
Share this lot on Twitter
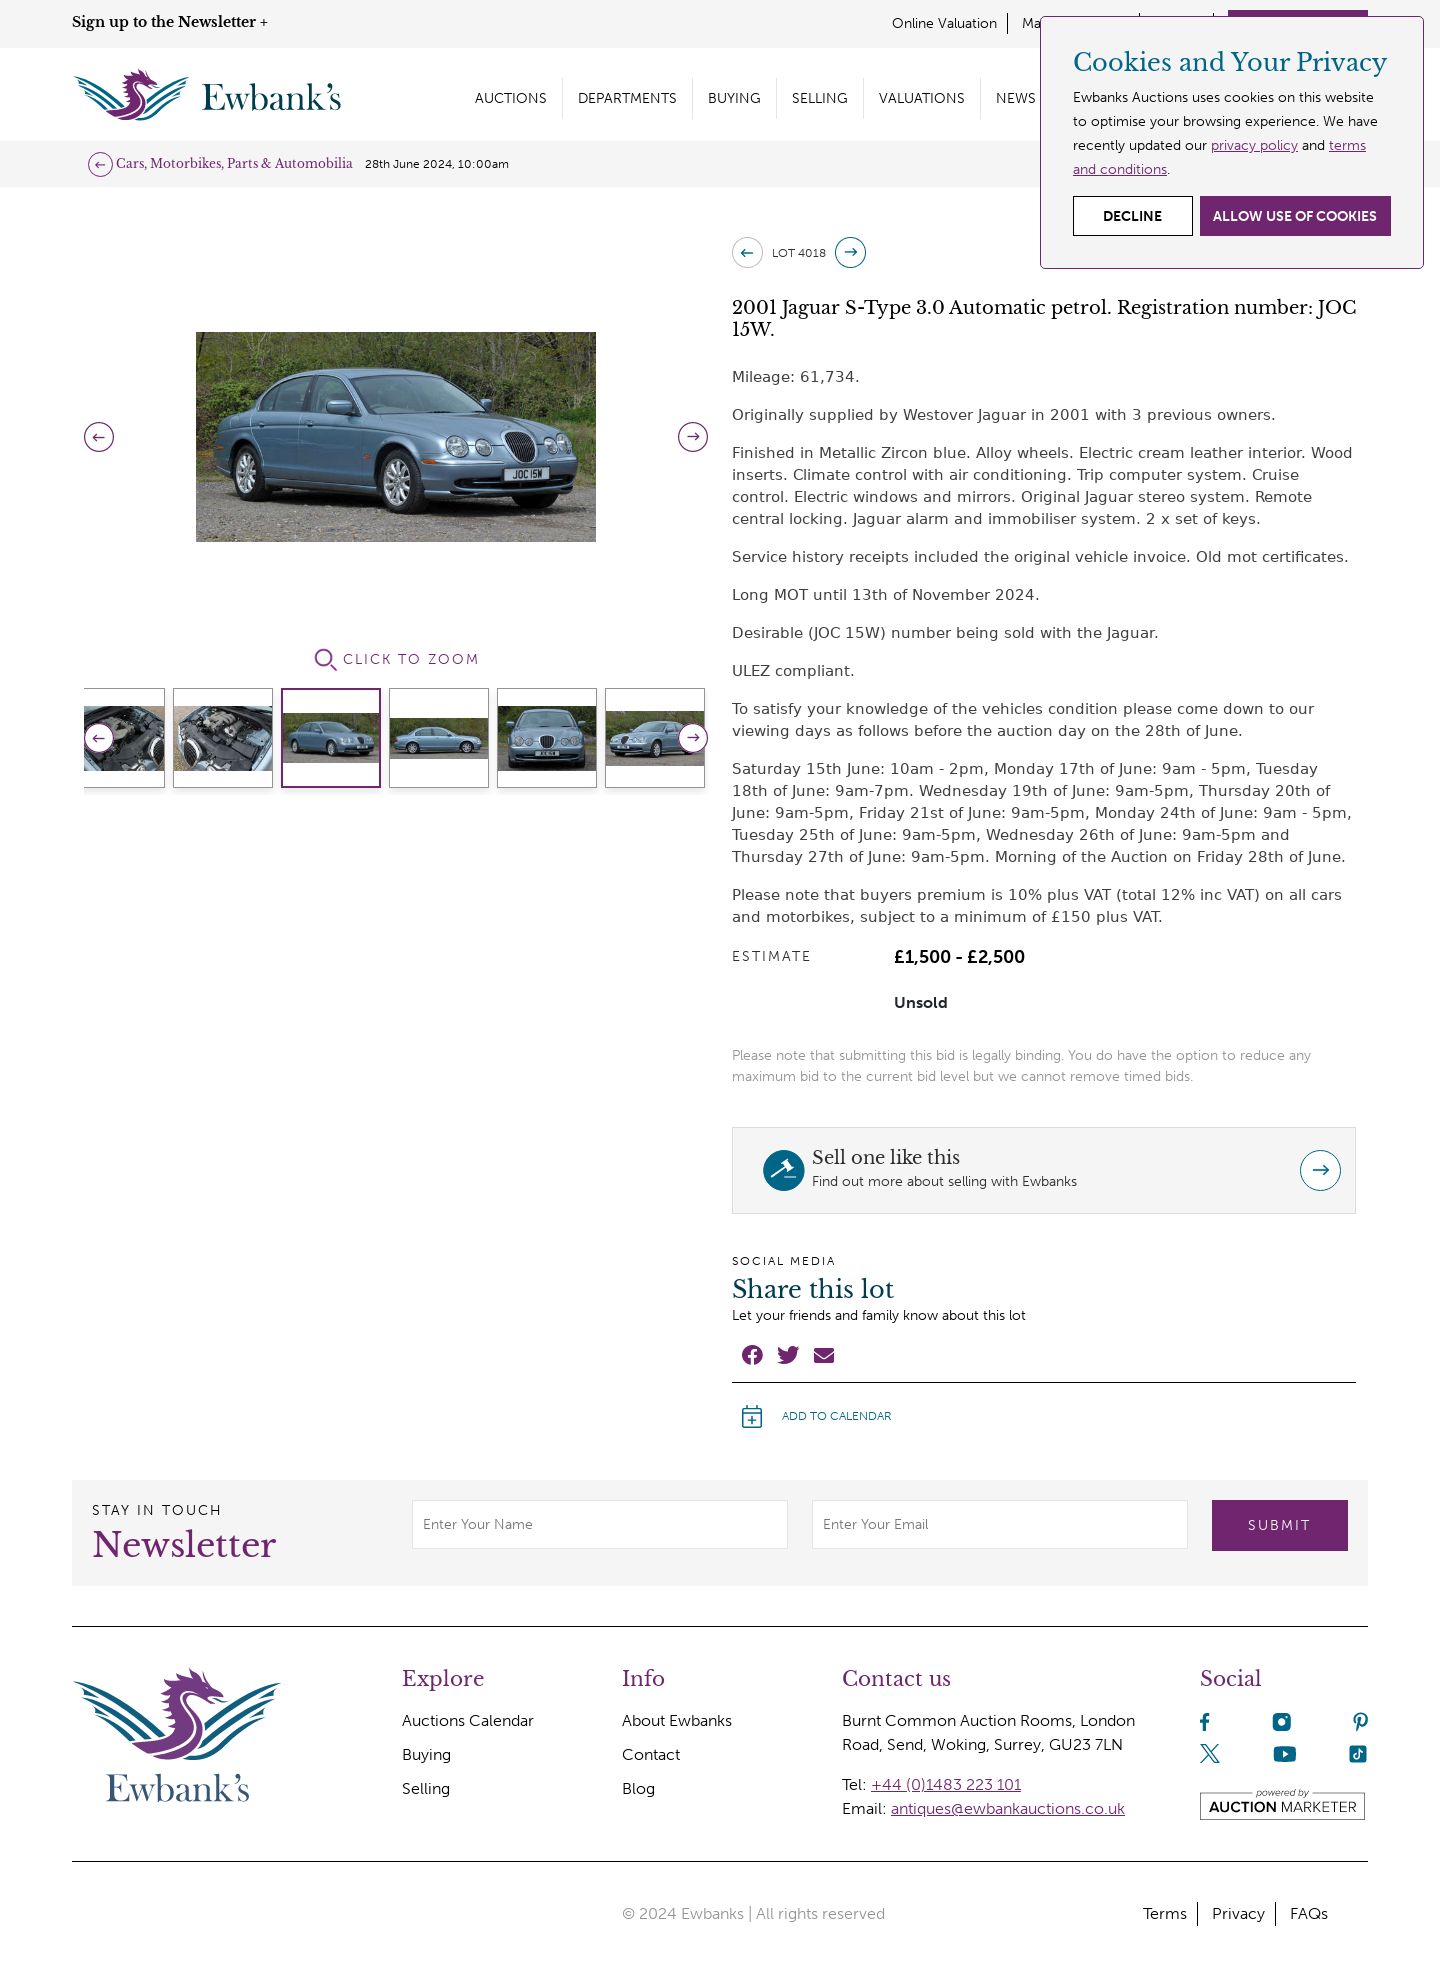pos(788,1355)
